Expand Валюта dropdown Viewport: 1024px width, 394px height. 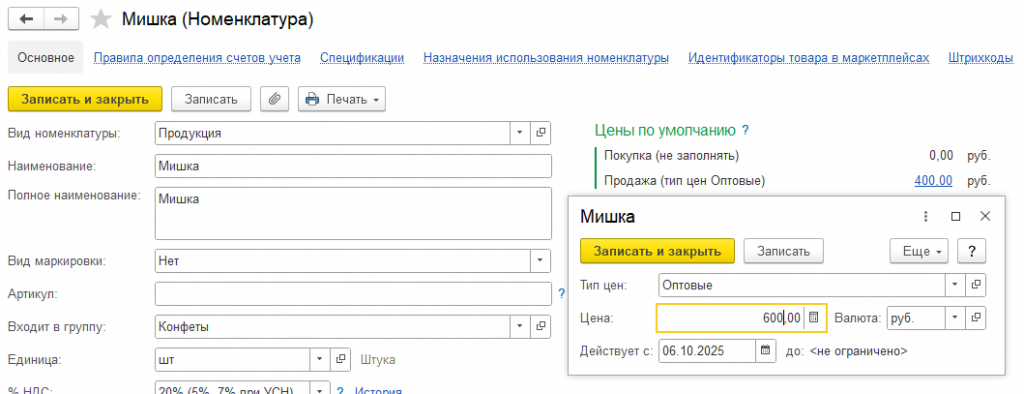coord(955,318)
